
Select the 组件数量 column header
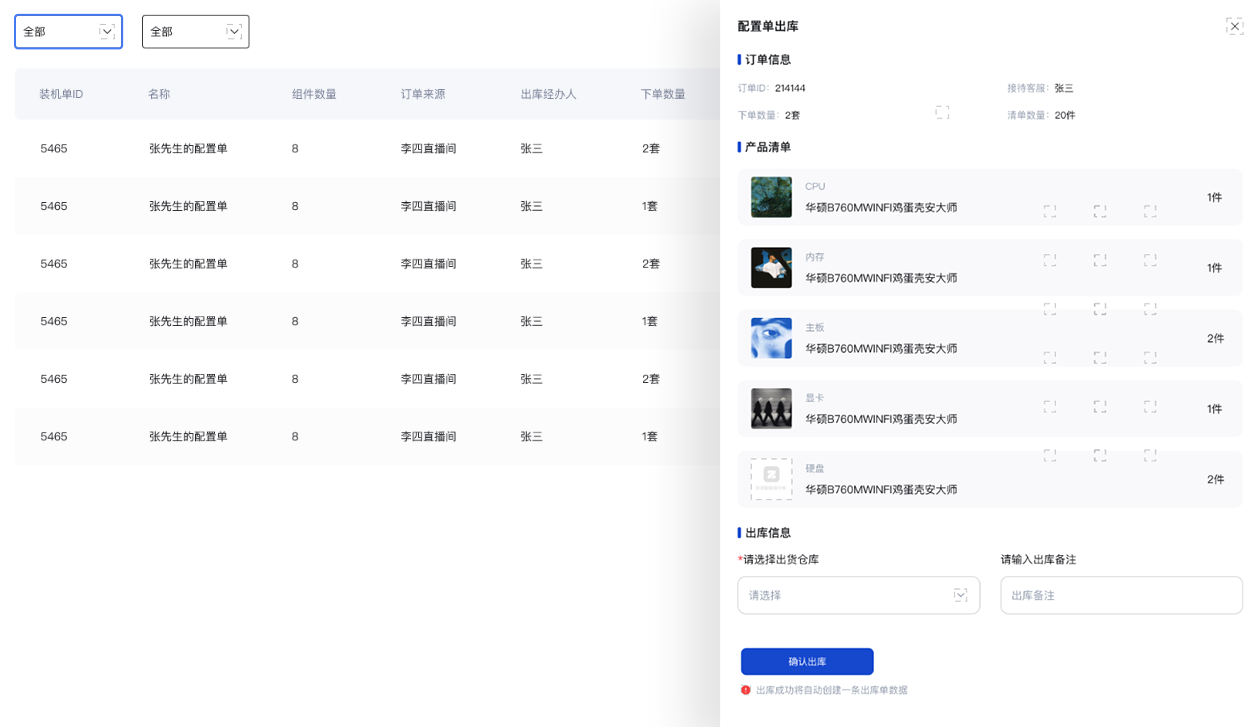(x=314, y=94)
